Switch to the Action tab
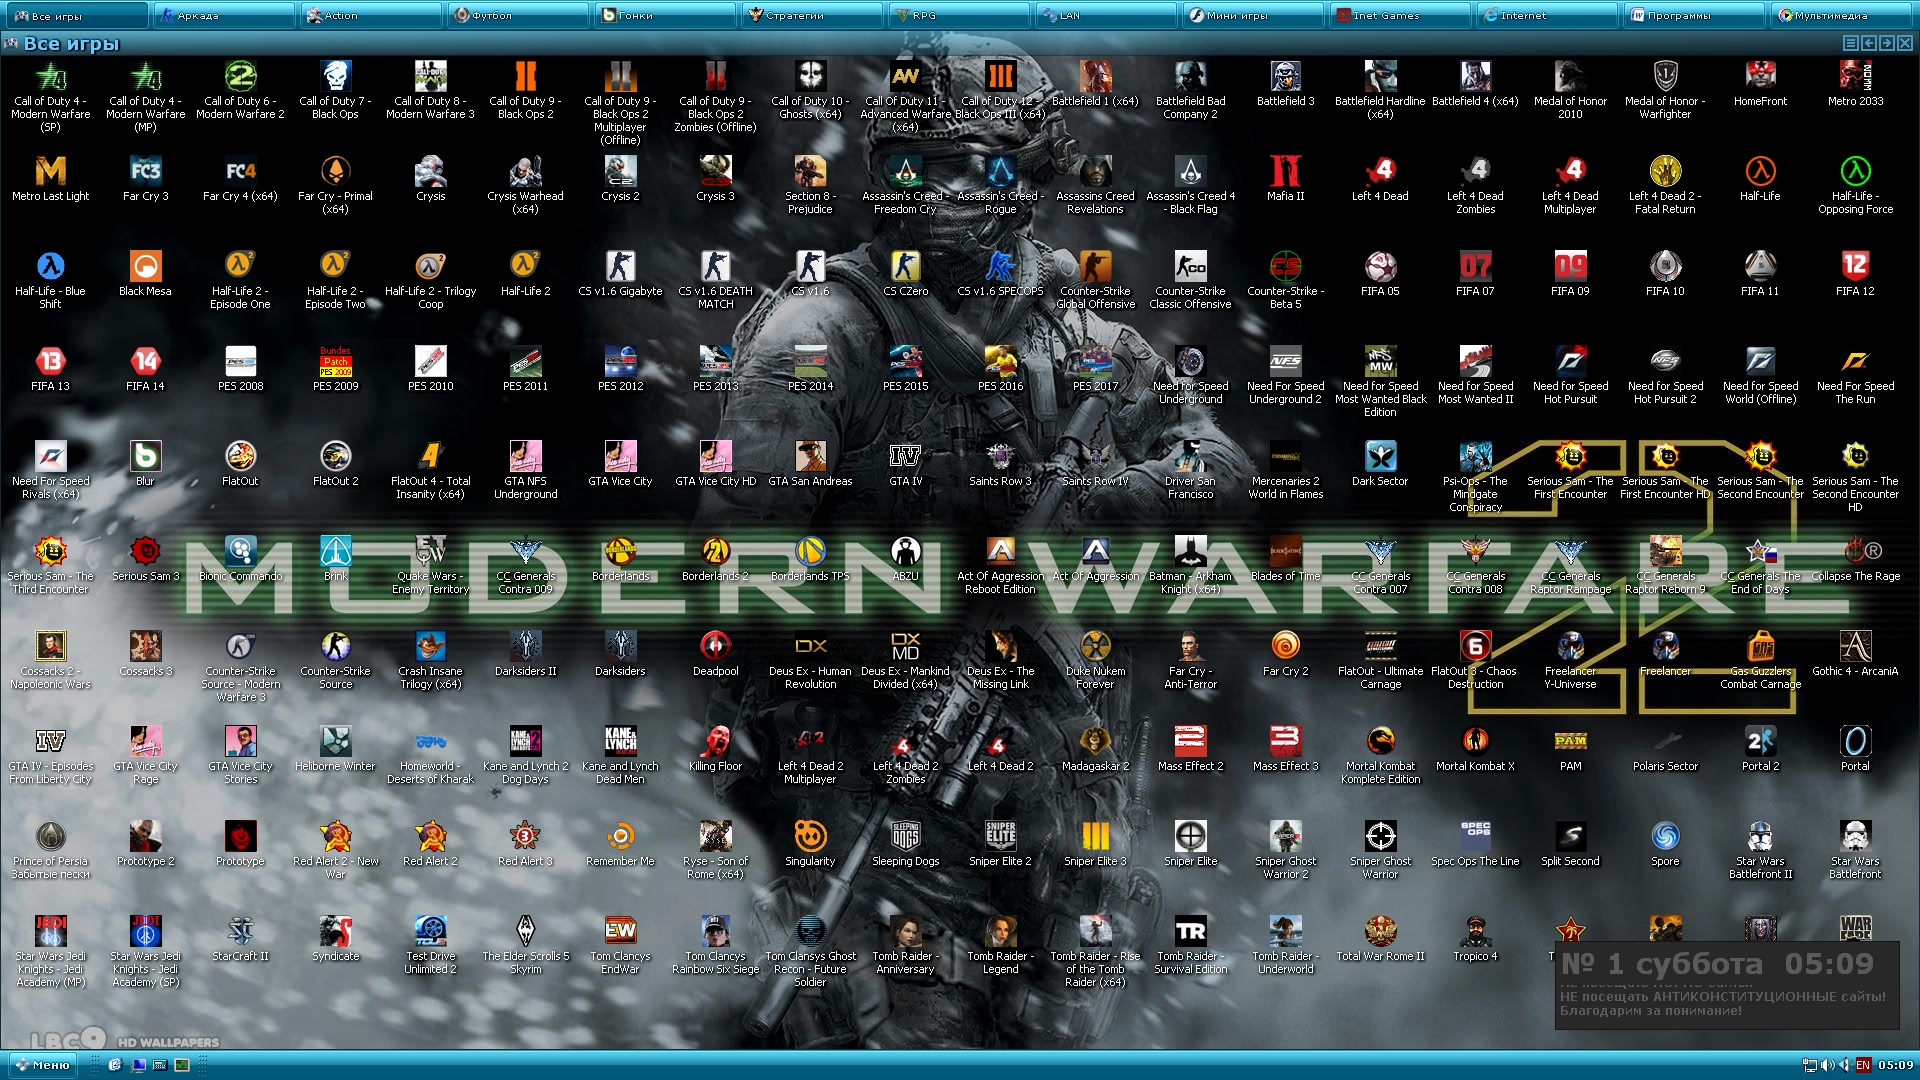This screenshot has width=1920, height=1080. (x=371, y=15)
